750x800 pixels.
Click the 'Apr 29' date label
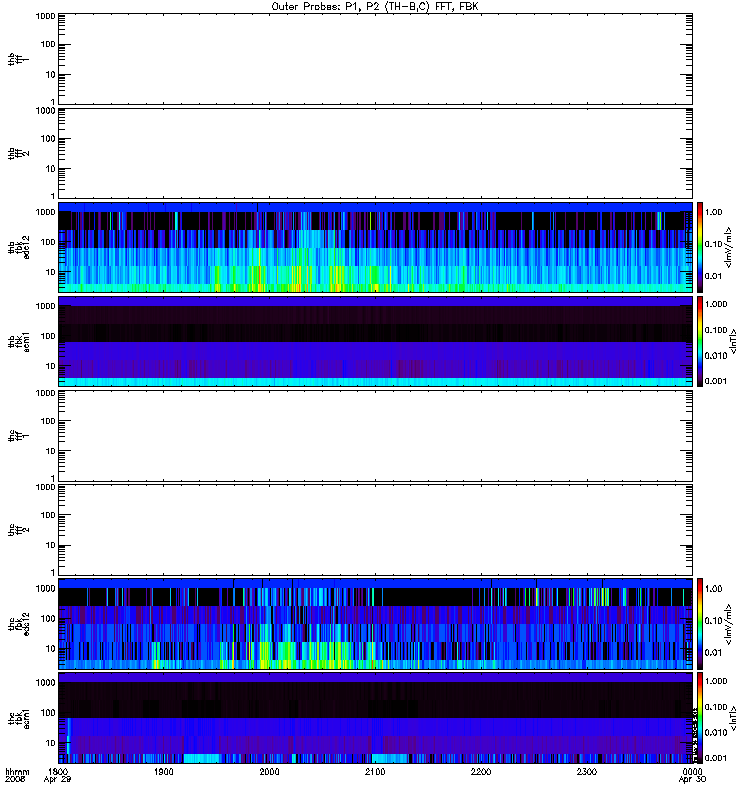[x=57, y=780]
